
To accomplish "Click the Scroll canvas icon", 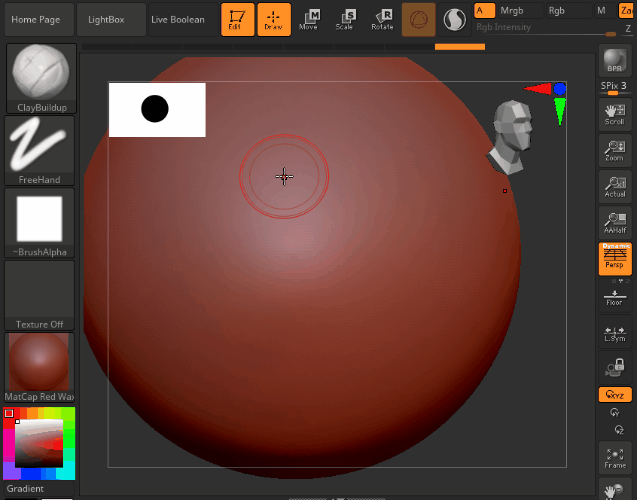I will click(615, 114).
